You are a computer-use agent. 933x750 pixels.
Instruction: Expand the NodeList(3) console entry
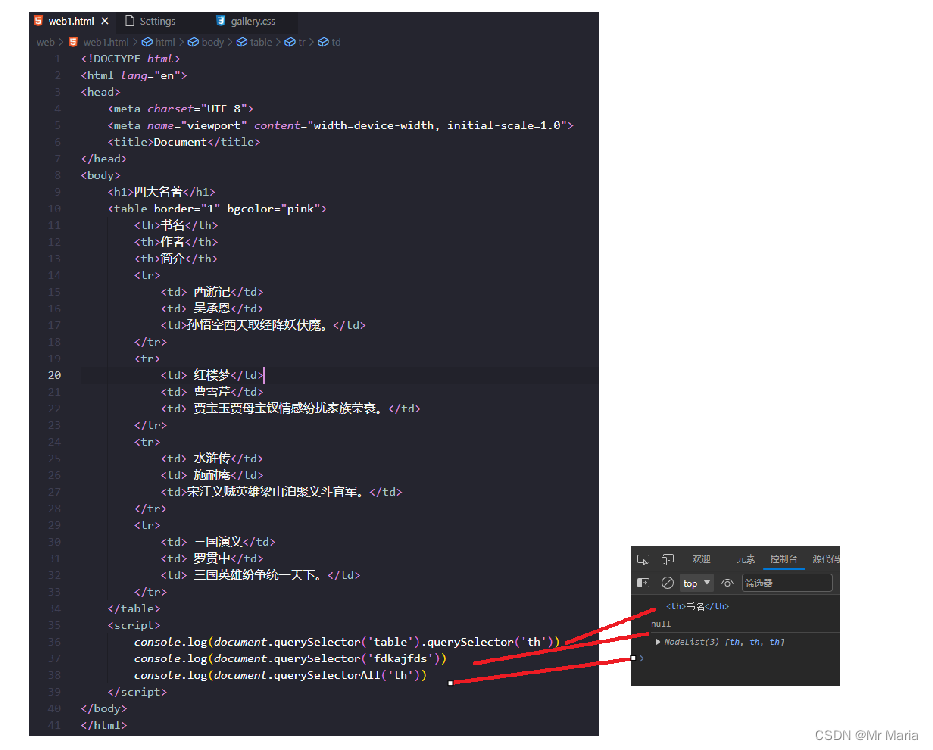pyautogui.click(x=658, y=642)
